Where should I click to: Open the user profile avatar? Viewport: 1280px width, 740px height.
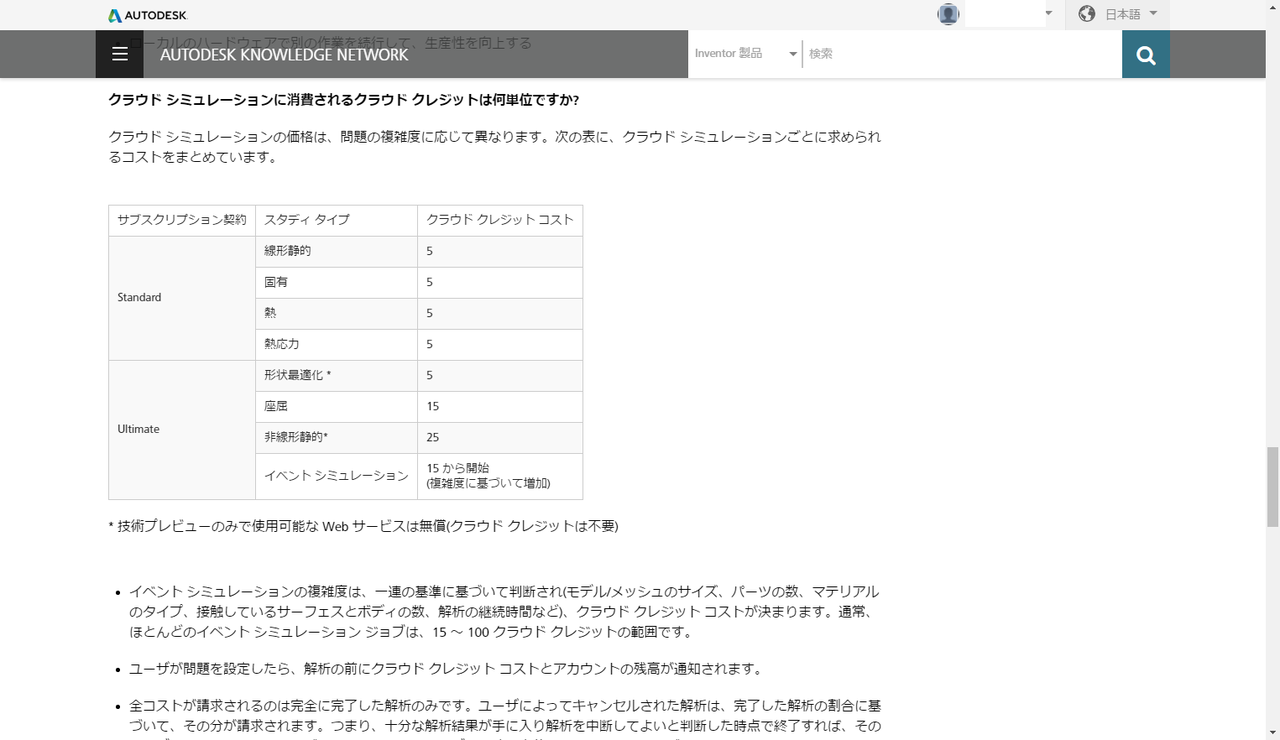[x=948, y=14]
